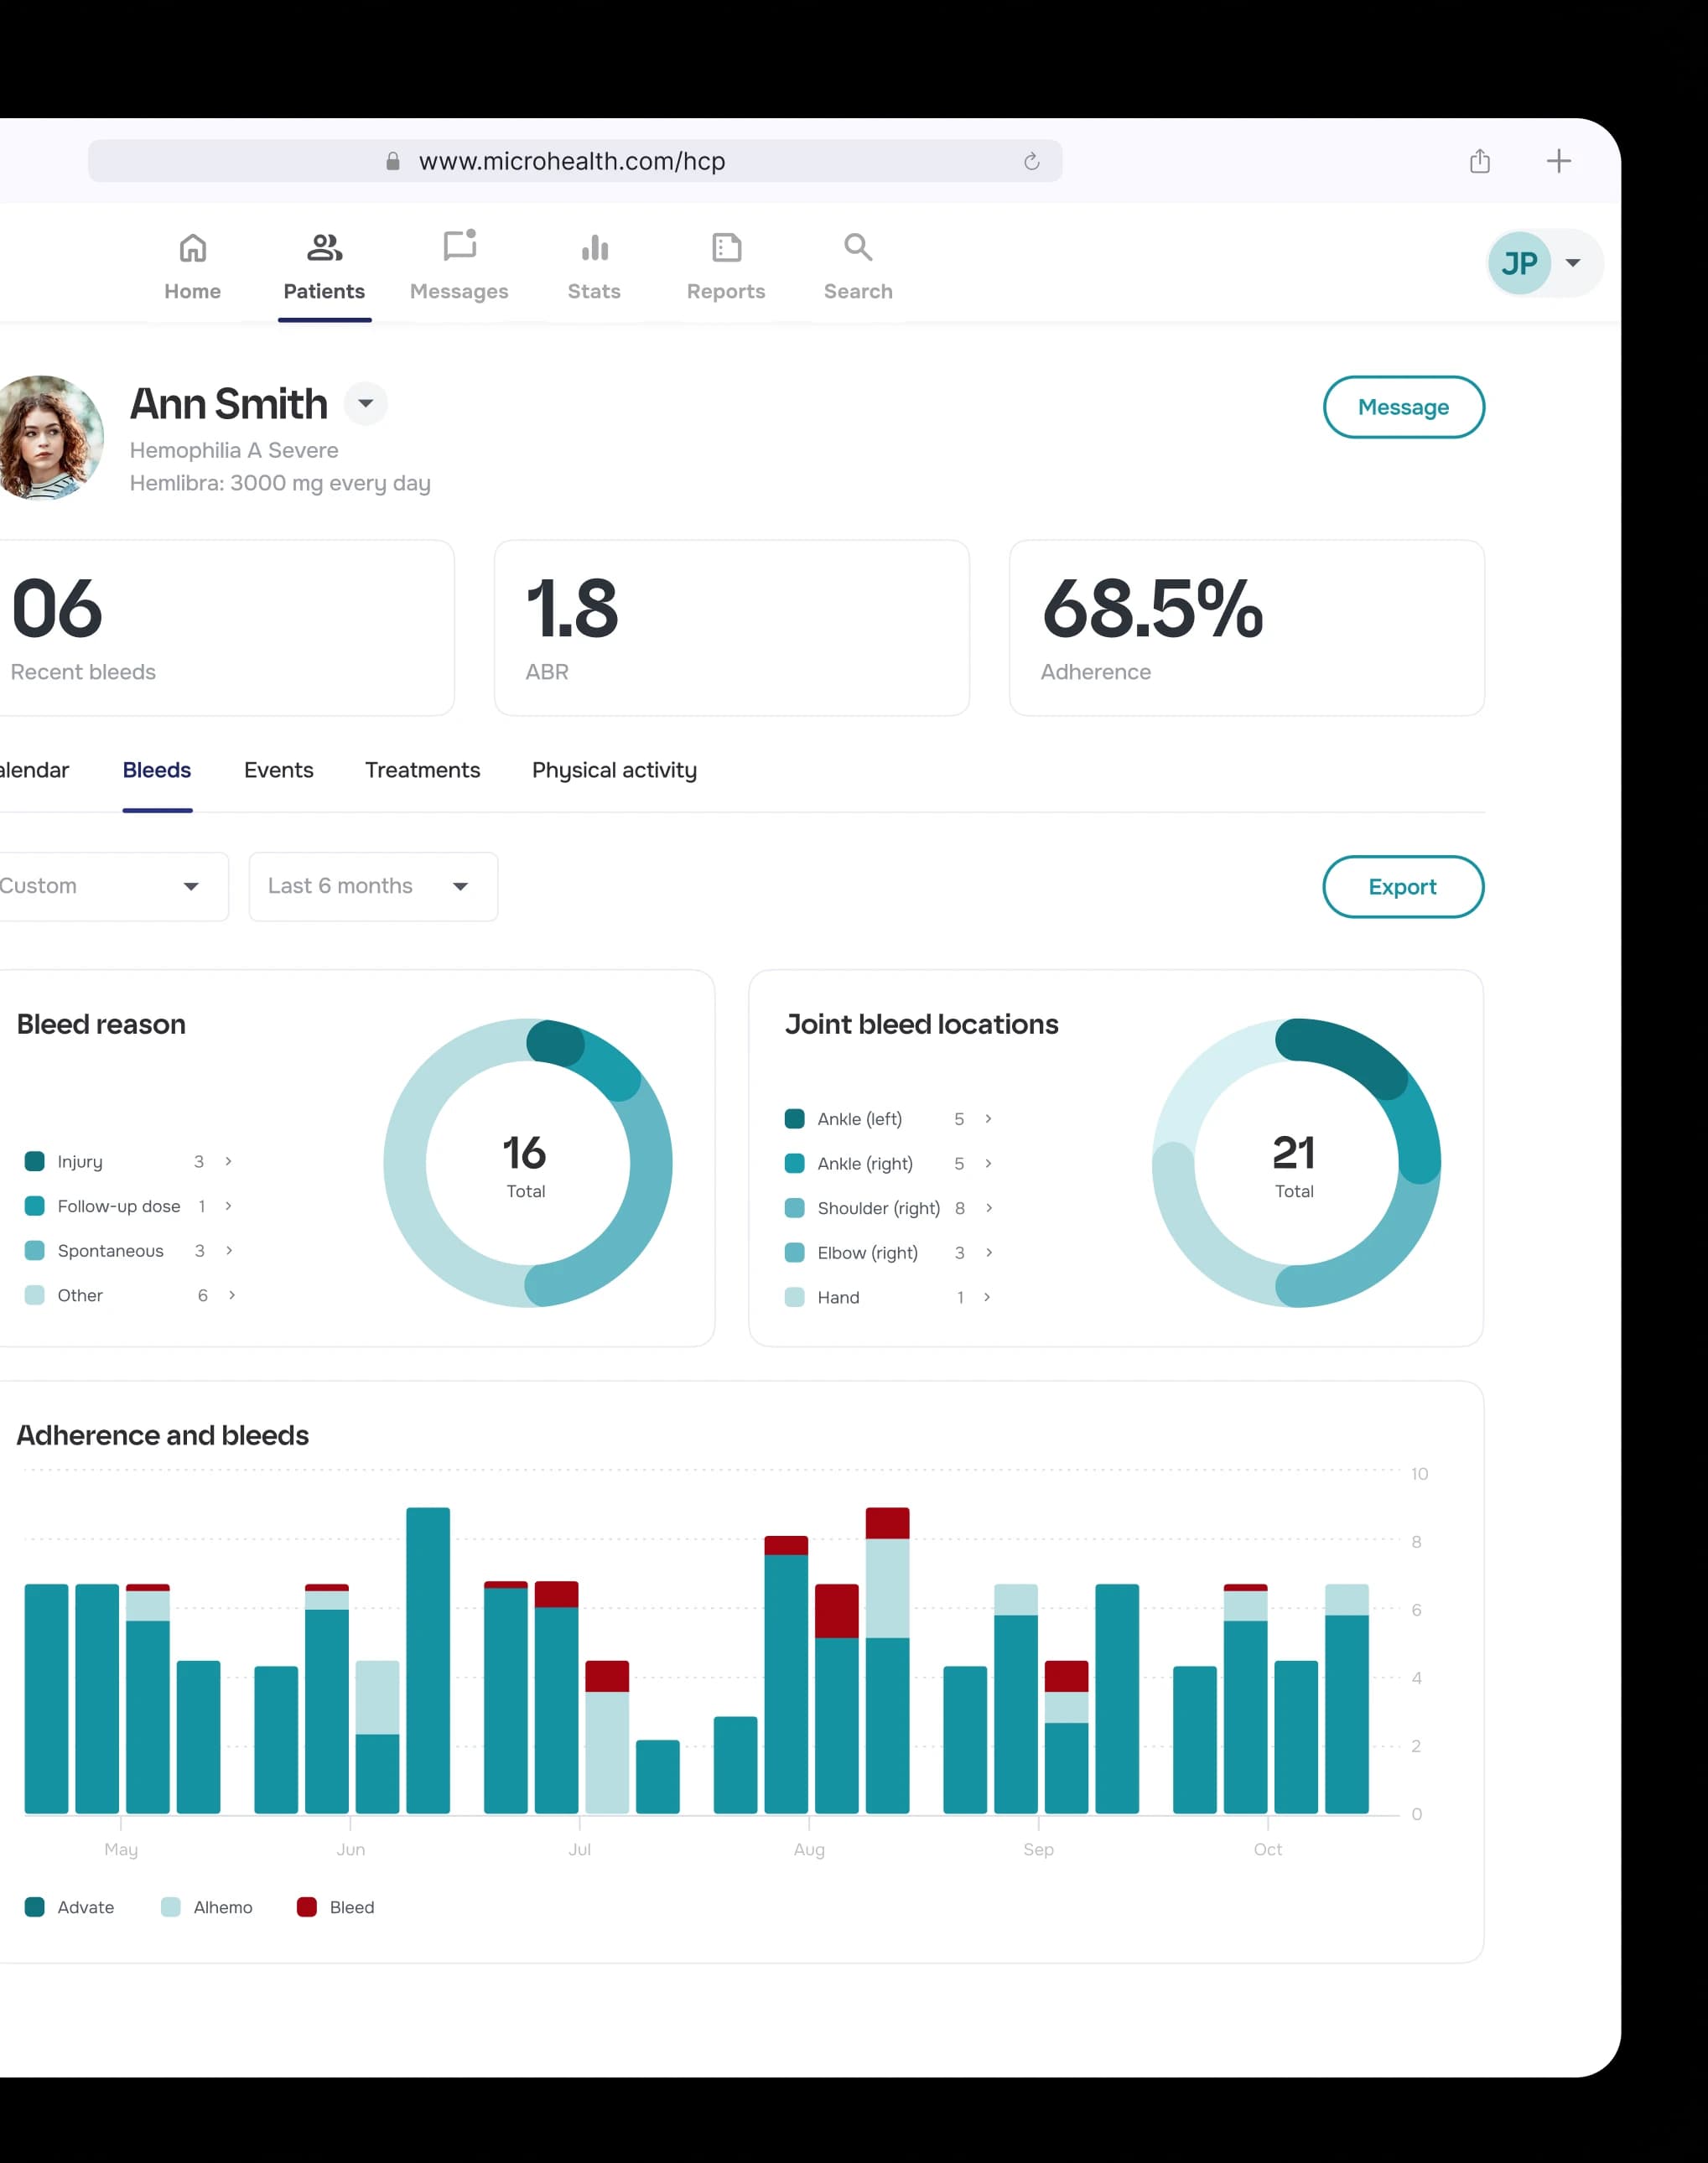This screenshot has width=1708, height=2163.
Task: Click the Message button
Action: click(x=1403, y=407)
